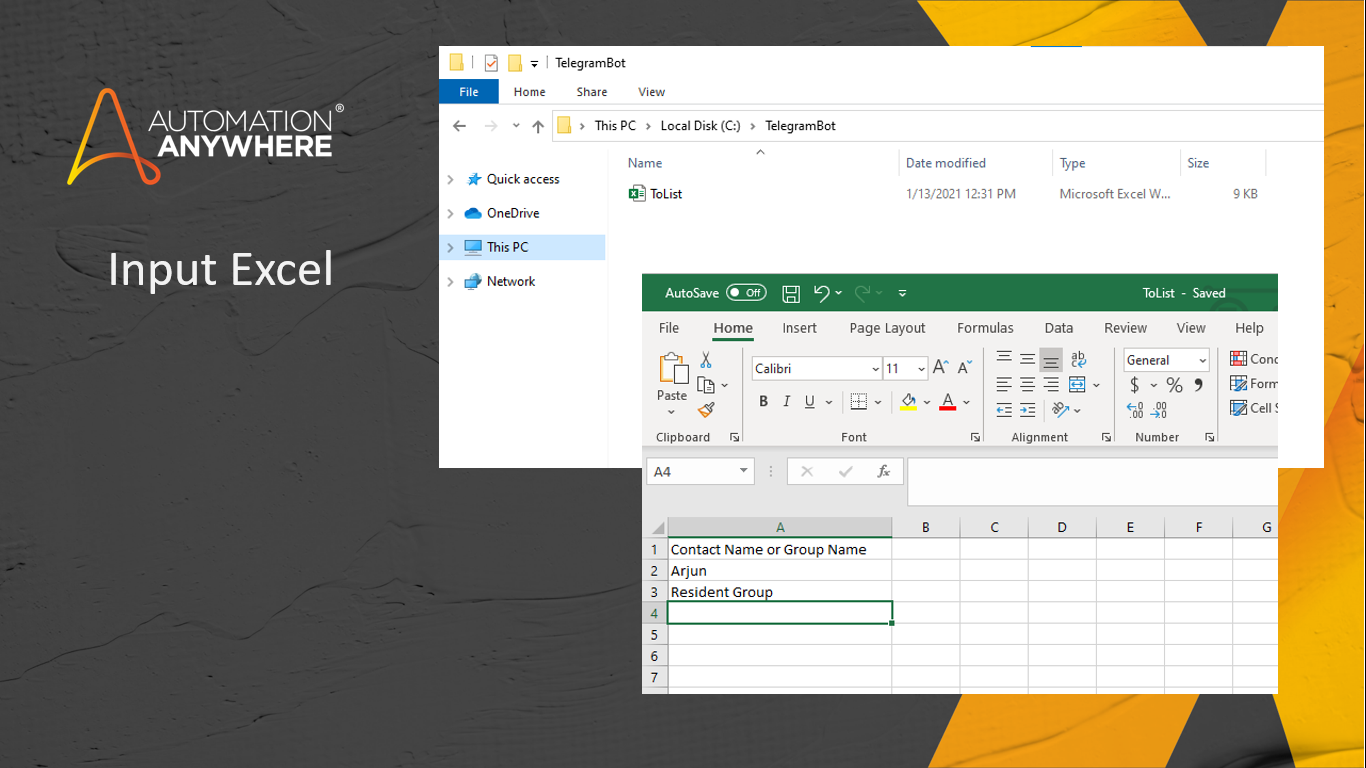Click Local Disk (C:) in address path

(x=700, y=126)
